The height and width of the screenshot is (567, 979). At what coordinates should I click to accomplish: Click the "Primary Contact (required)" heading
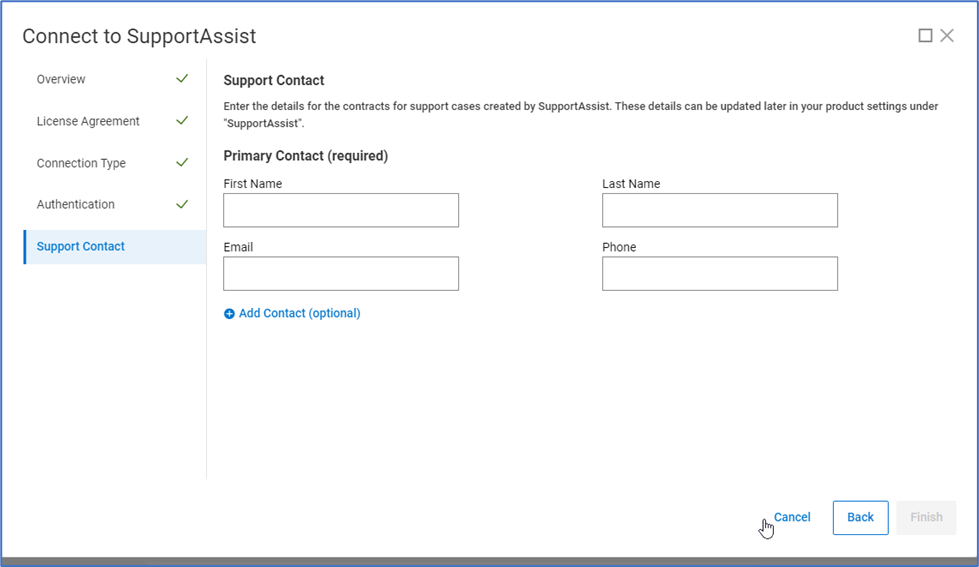306,156
